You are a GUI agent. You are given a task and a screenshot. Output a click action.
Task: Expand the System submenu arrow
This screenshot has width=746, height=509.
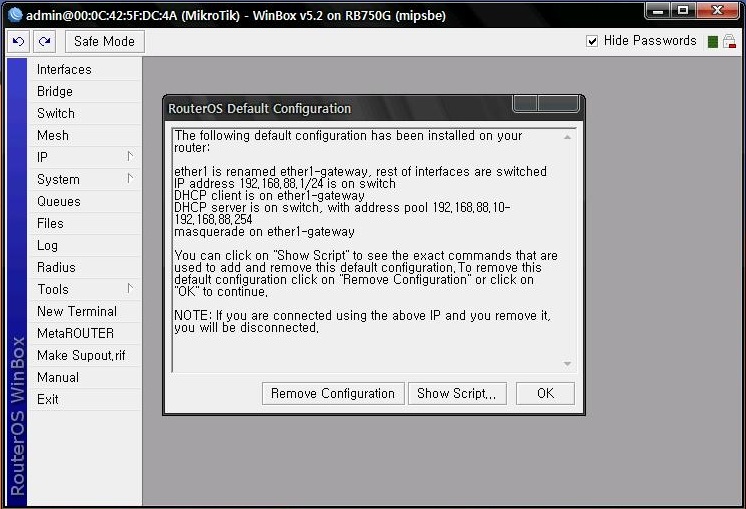point(130,178)
